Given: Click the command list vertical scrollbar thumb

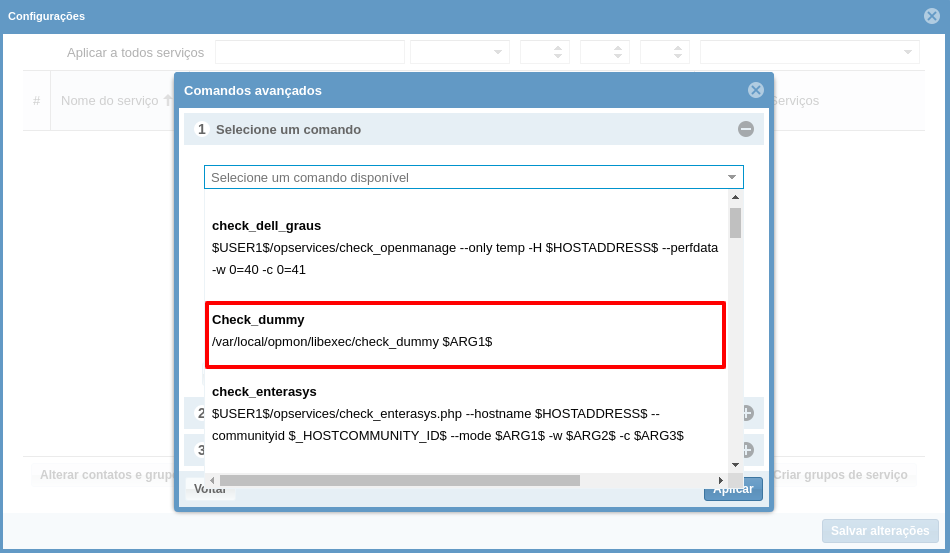Looking at the screenshot, I should [735, 223].
